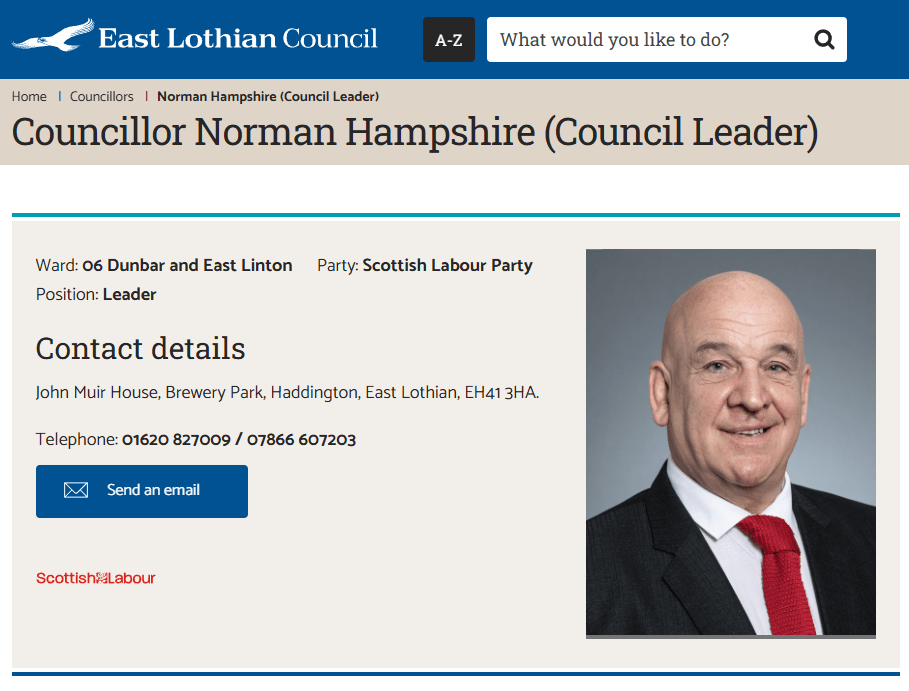Click the envelope icon in the email button
The image size is (909, 691).
point(76,490)
